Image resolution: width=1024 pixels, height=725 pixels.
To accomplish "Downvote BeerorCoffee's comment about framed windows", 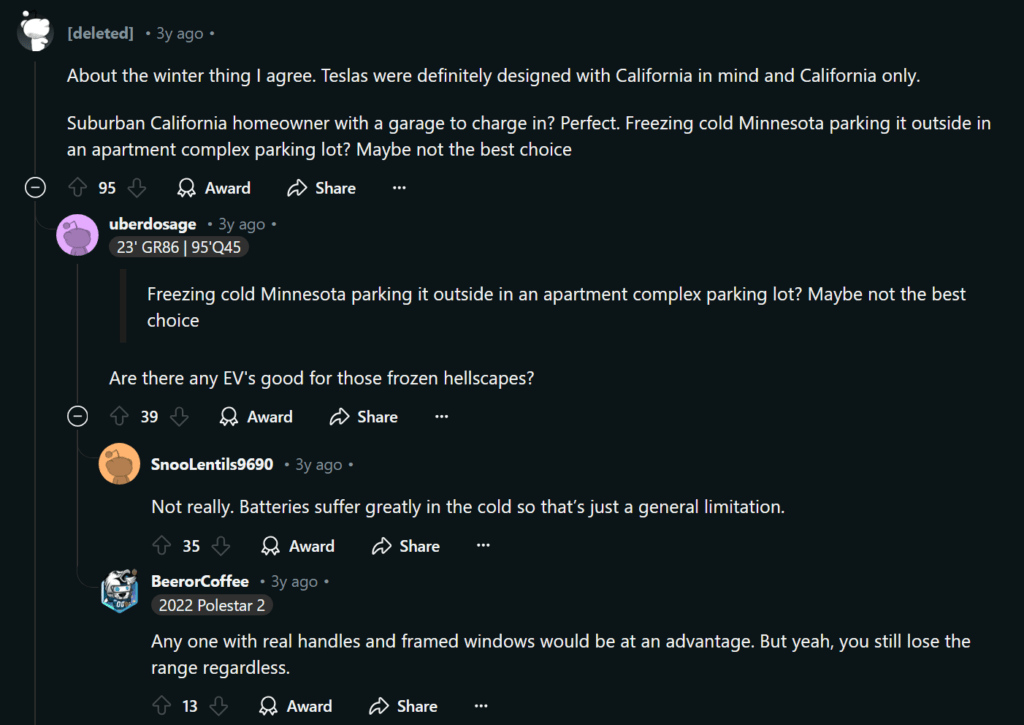I will [219, 705].
